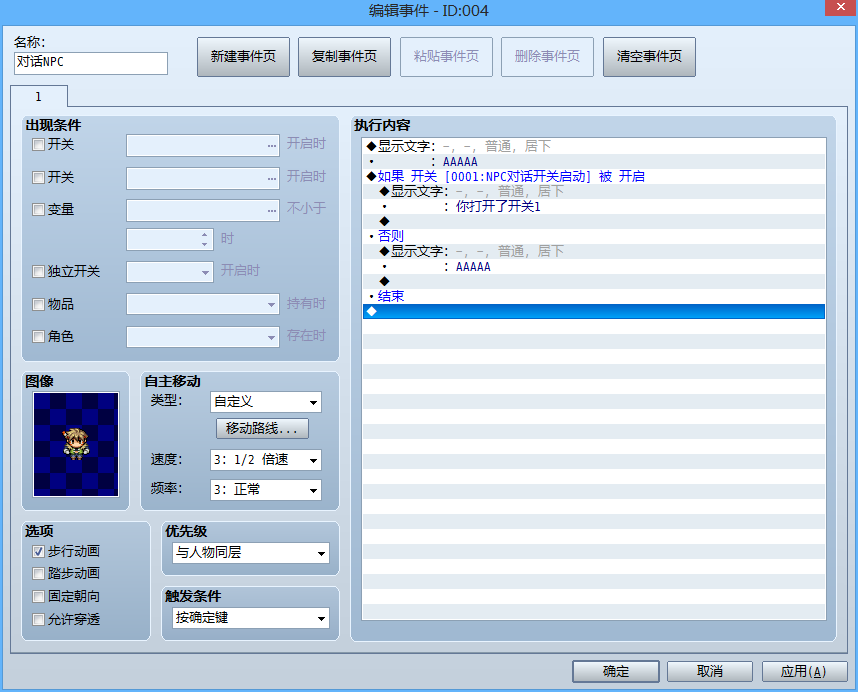Select the first ': AAAAA' text line

click(x=594, y=161)
